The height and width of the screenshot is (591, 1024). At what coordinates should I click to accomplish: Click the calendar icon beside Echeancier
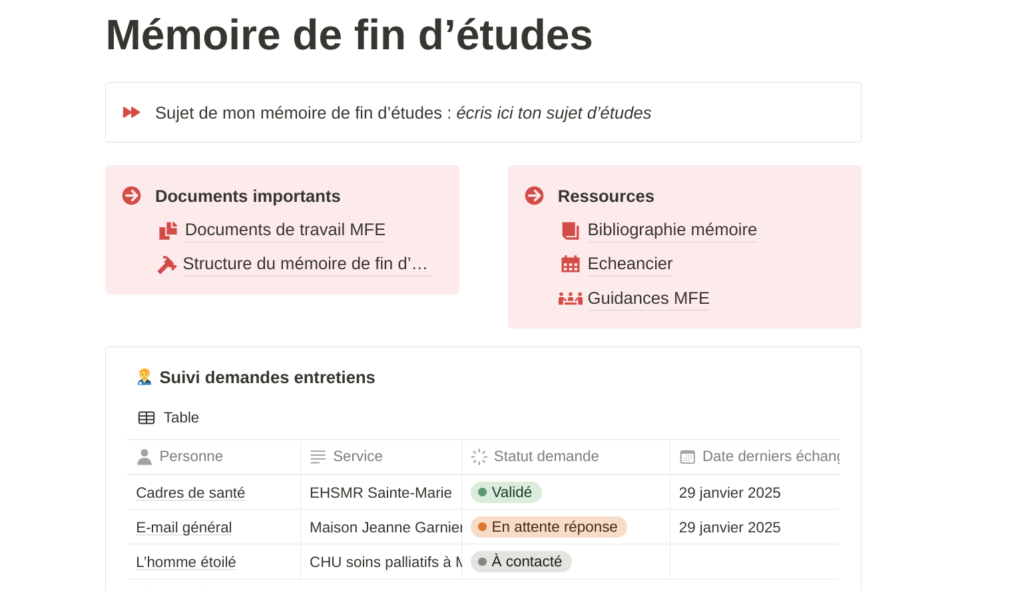pyautogui.click(x=570, y=264)
